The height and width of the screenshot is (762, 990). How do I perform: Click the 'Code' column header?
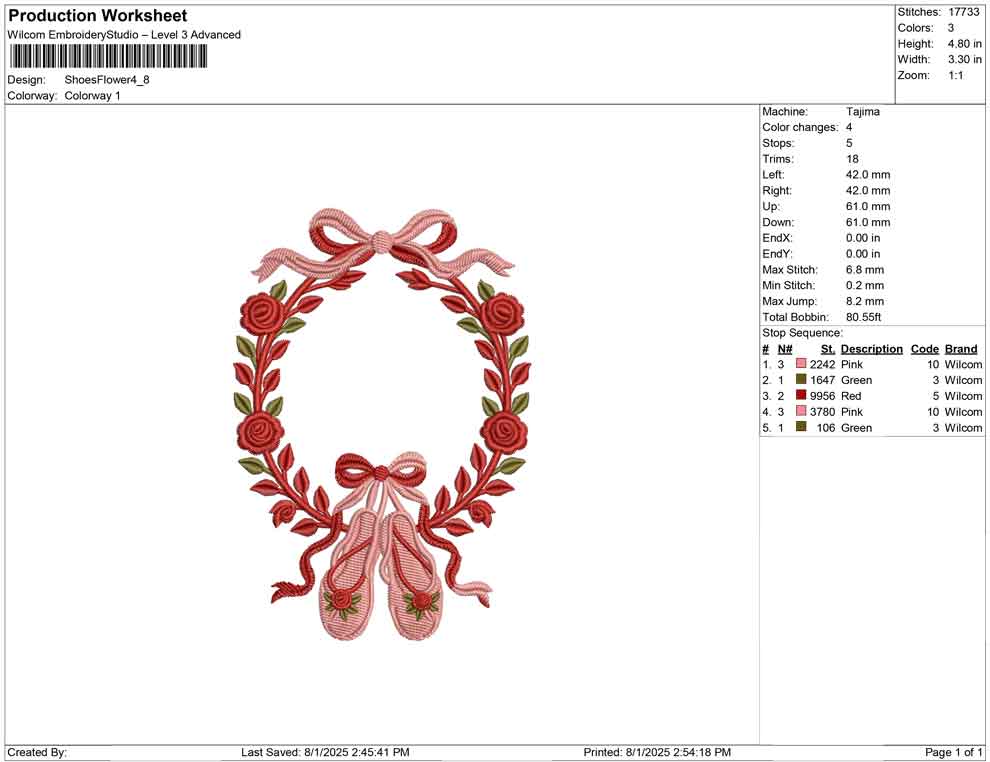click(925, 349)
